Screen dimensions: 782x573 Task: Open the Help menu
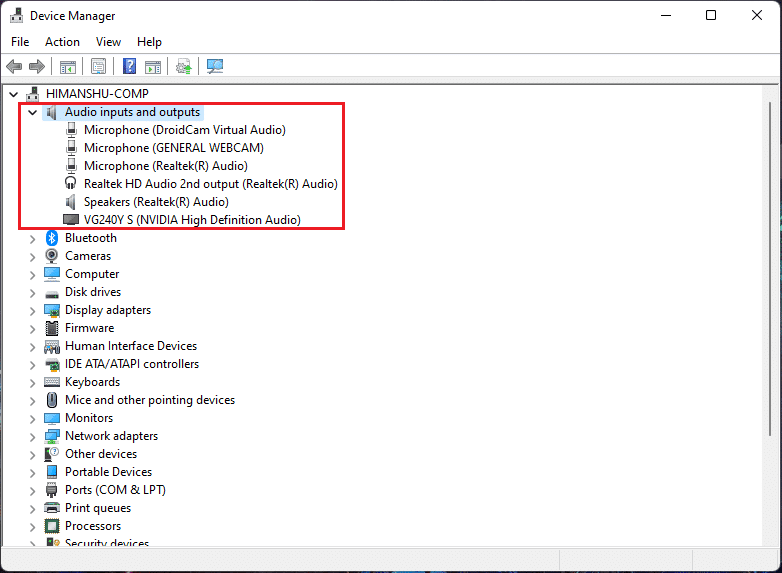click(149, 42)
